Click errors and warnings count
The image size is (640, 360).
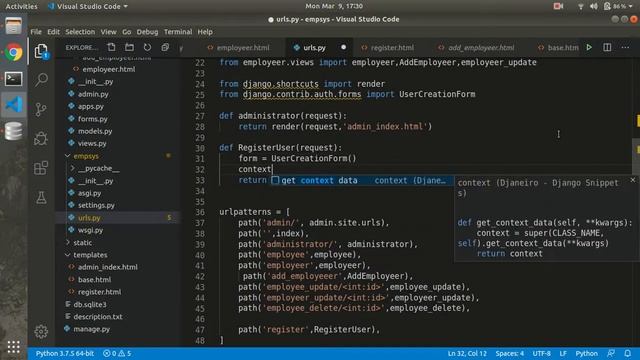pyautogui.click(x=117, y=353)
